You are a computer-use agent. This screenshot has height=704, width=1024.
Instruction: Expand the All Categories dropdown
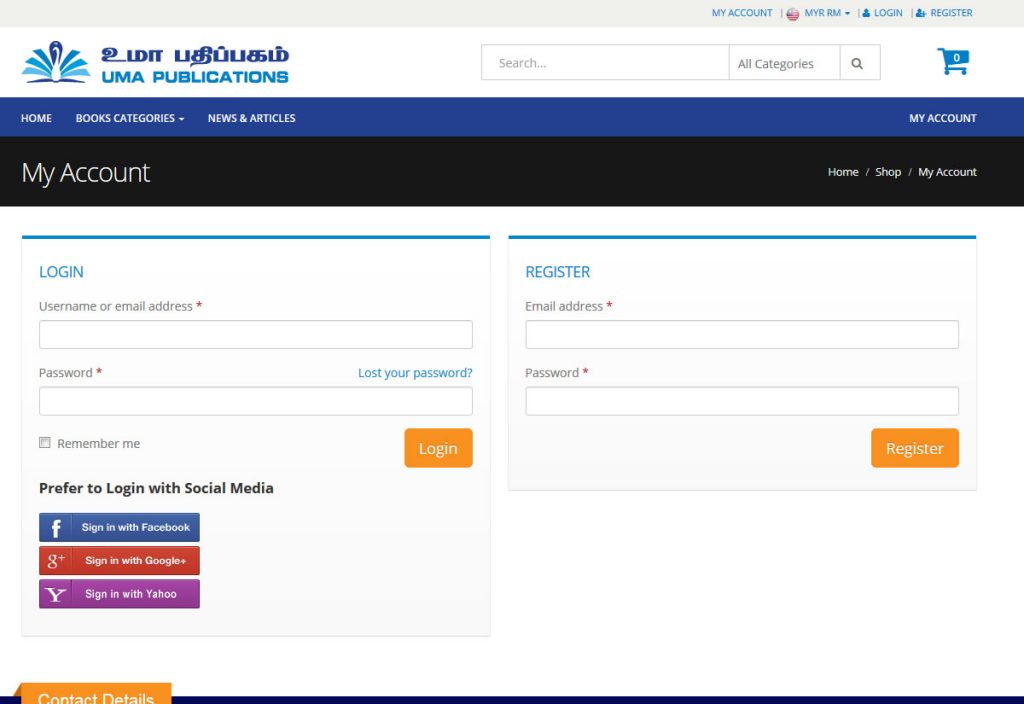[x=783, y=63]
